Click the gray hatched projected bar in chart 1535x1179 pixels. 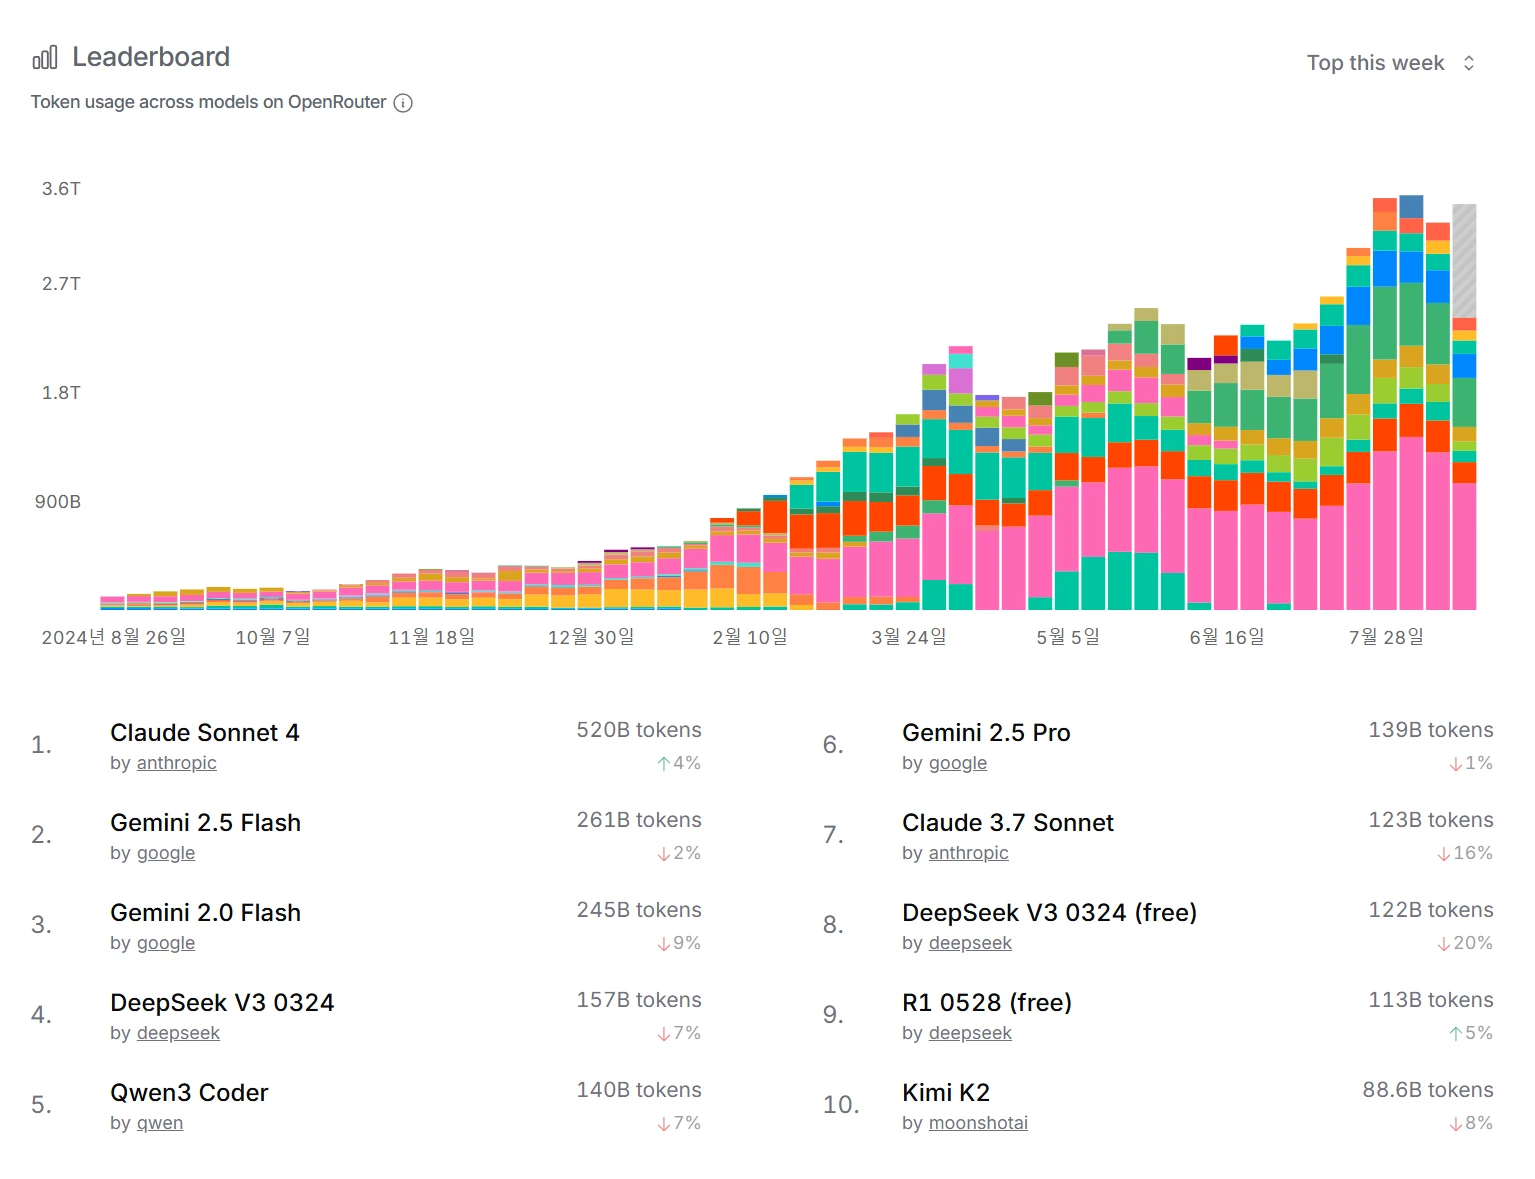coord(1464,260)
